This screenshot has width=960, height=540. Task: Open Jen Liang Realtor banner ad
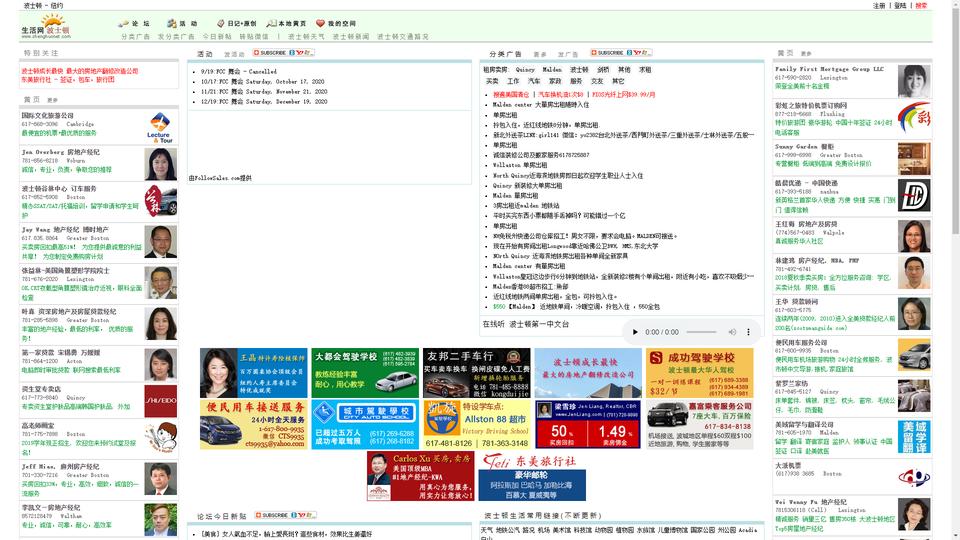coord(588,424)
